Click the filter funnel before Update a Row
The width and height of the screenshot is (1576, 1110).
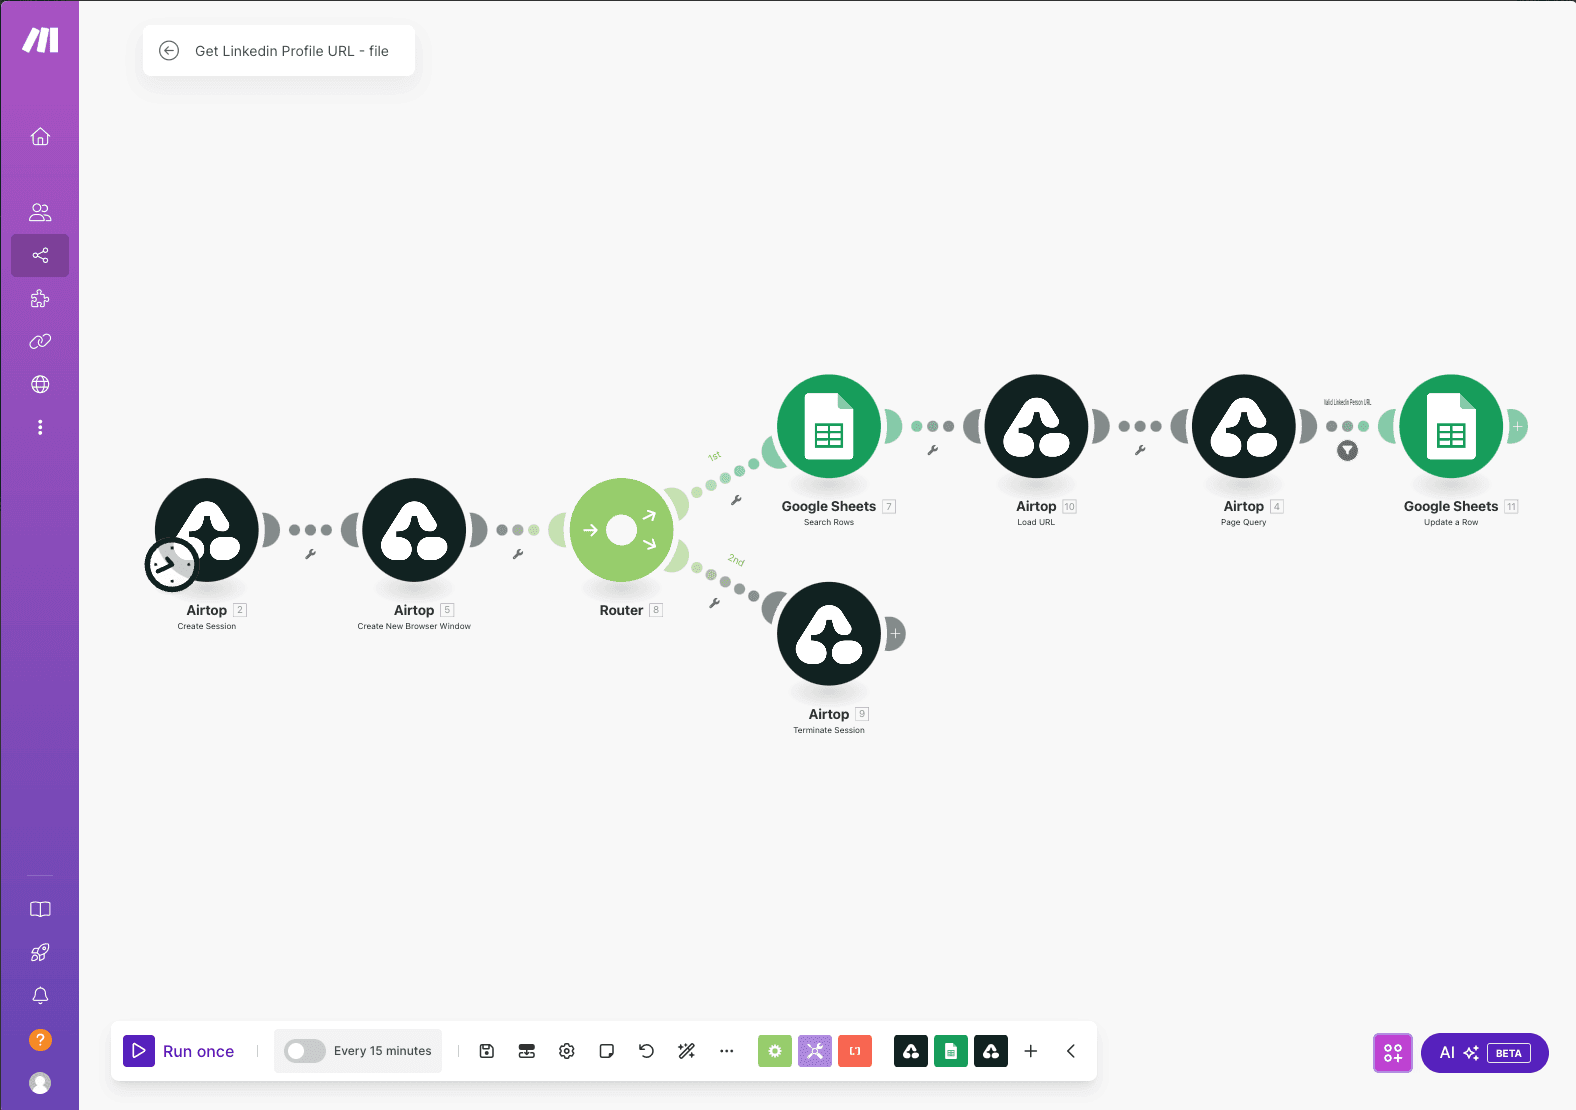tap(1348, 451)
